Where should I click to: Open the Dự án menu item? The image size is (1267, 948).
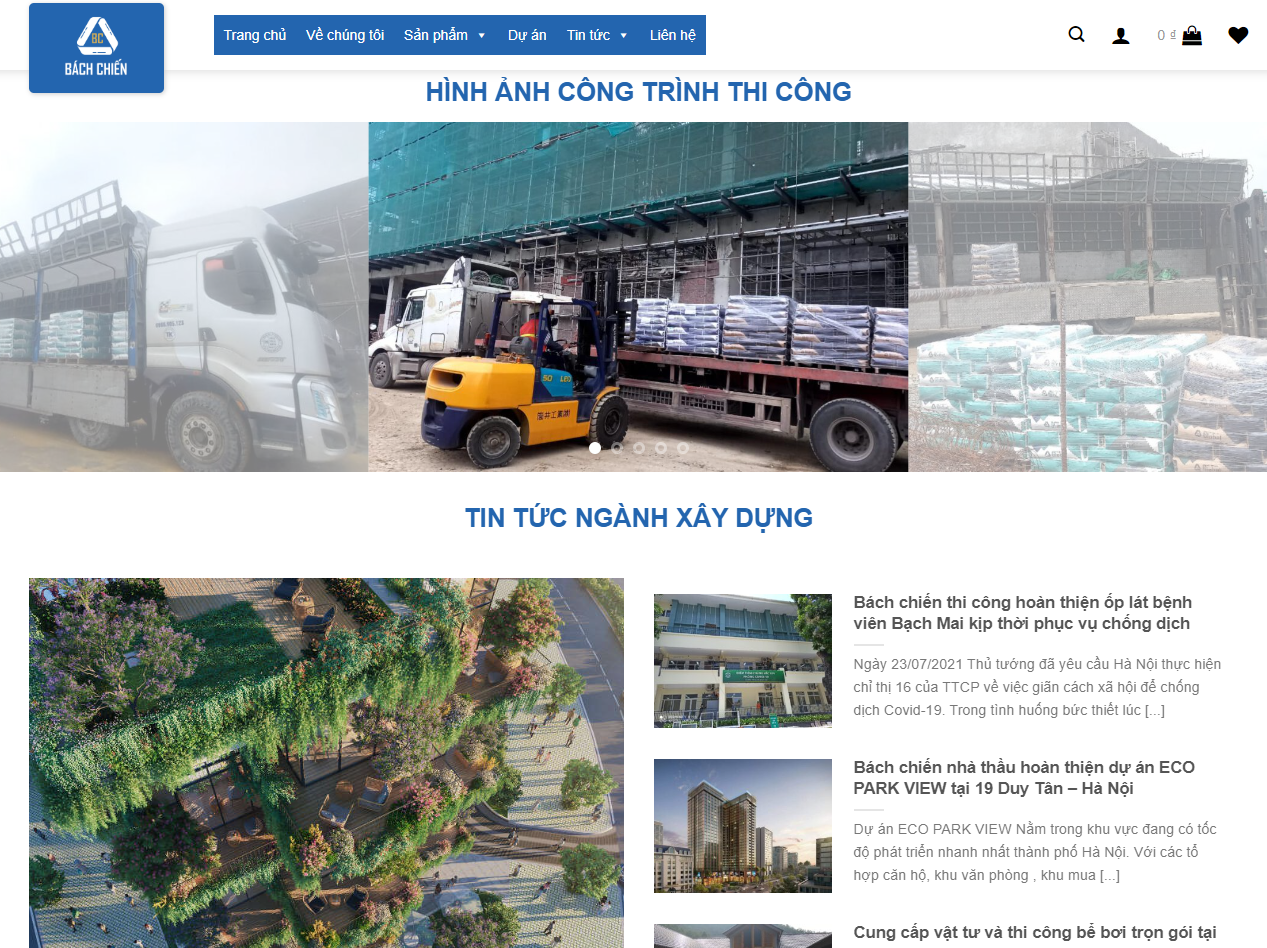(x=527, y=35)
